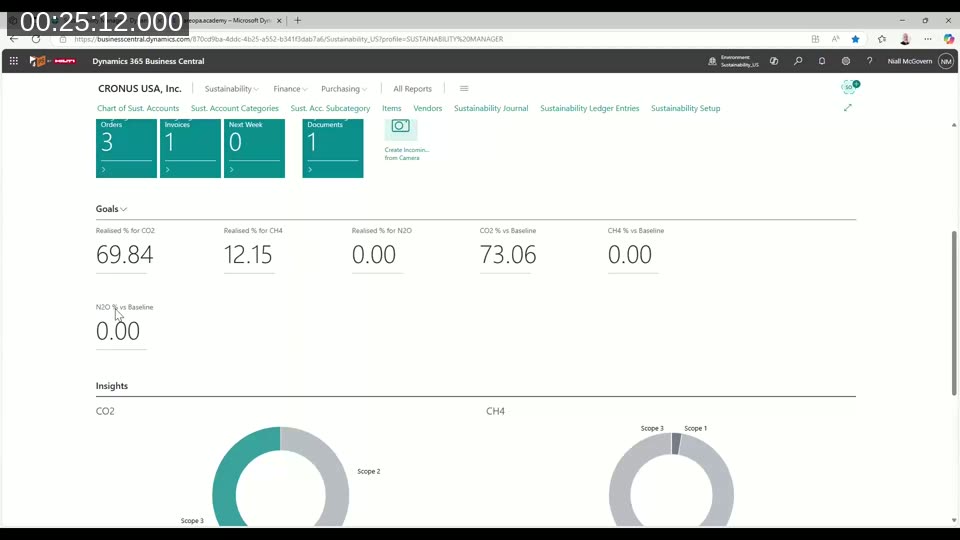Open CO2 % vs Baseline value 73.06
Image resolution: width=960 pixels, height=540 pixels.
click(x=508, y=255)
